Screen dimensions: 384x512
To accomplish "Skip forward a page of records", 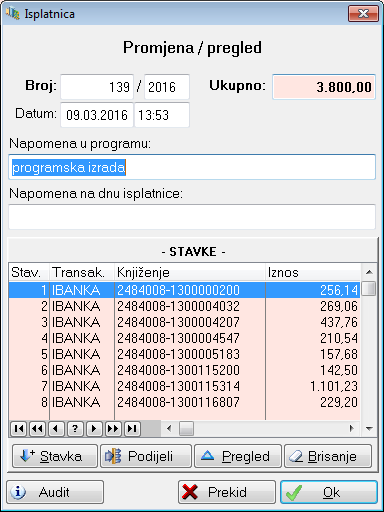I will coord(113,428).
